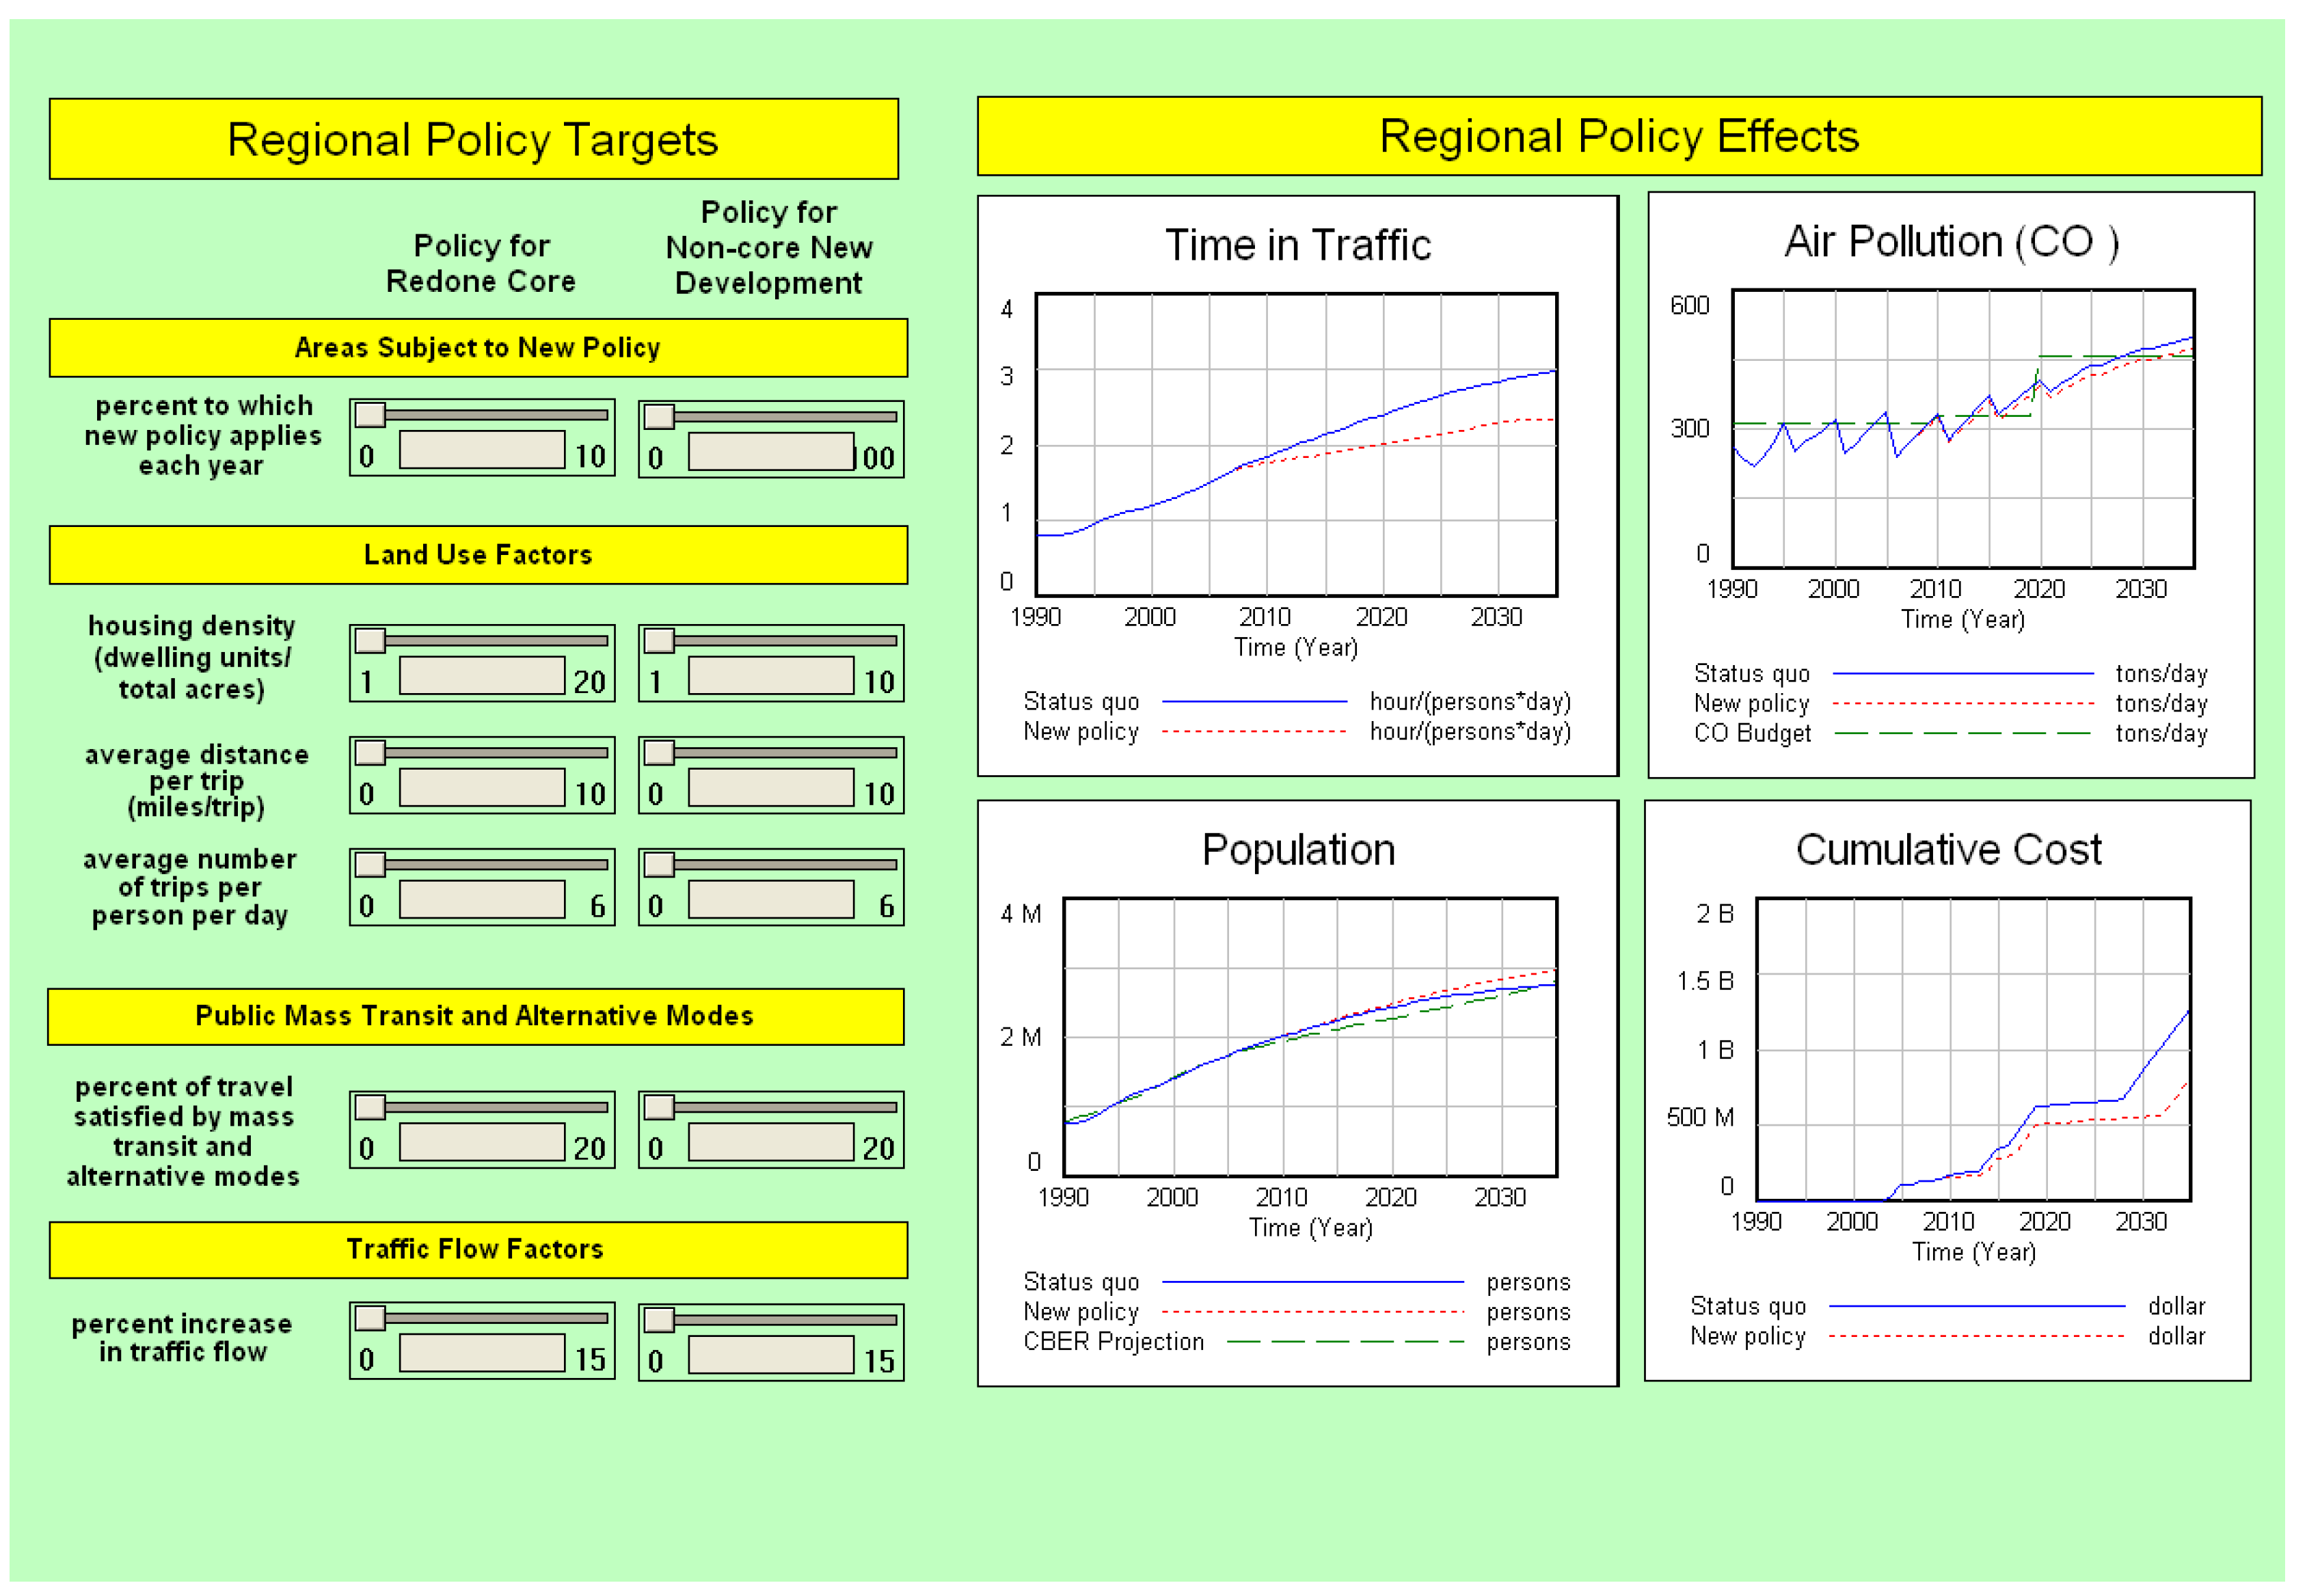Click Non-core percent policy applies value field
This screenshot has width=2307, height=1596.
[771, 452]
